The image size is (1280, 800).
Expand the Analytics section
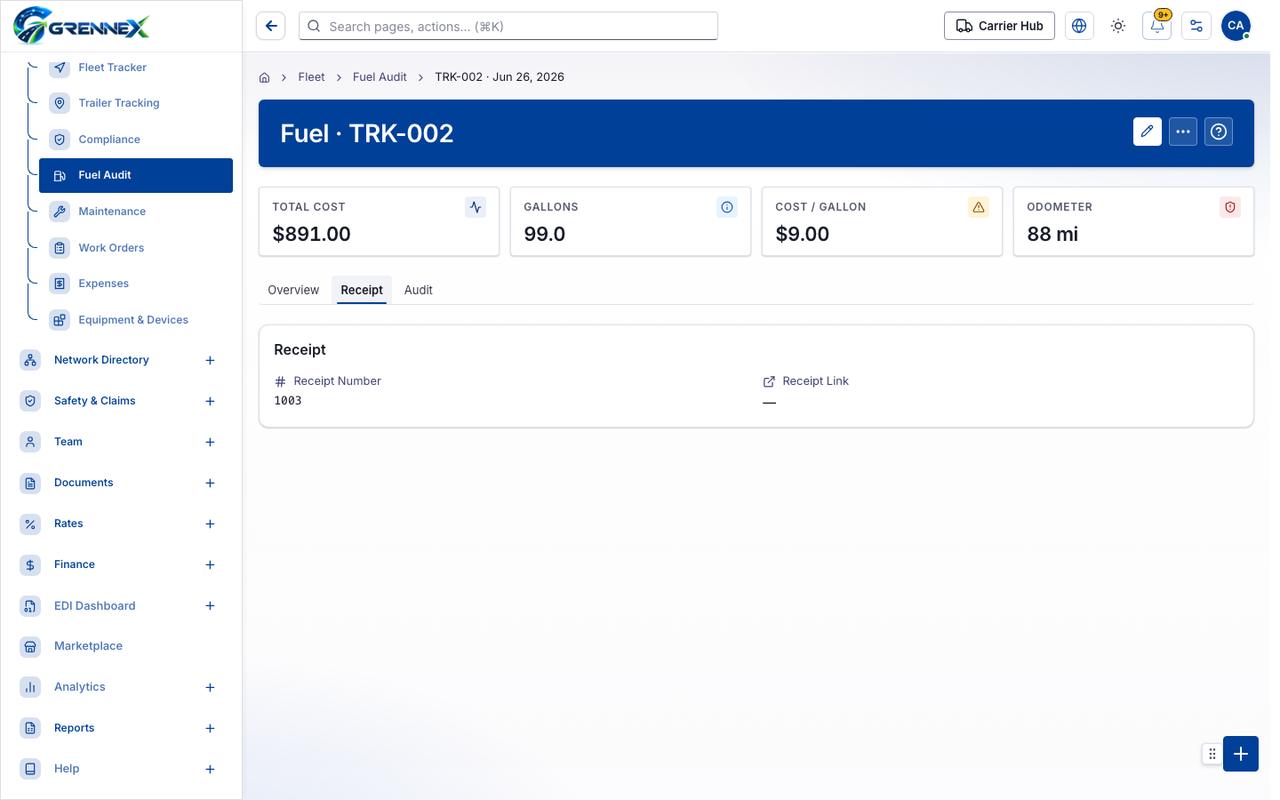(x=210, y=687)
